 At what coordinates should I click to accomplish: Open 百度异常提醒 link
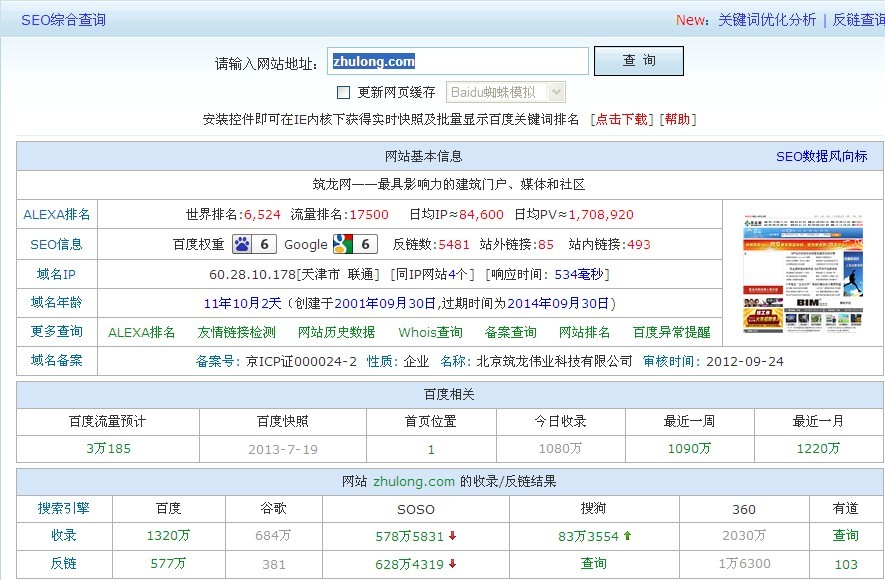tap(672, 332)
